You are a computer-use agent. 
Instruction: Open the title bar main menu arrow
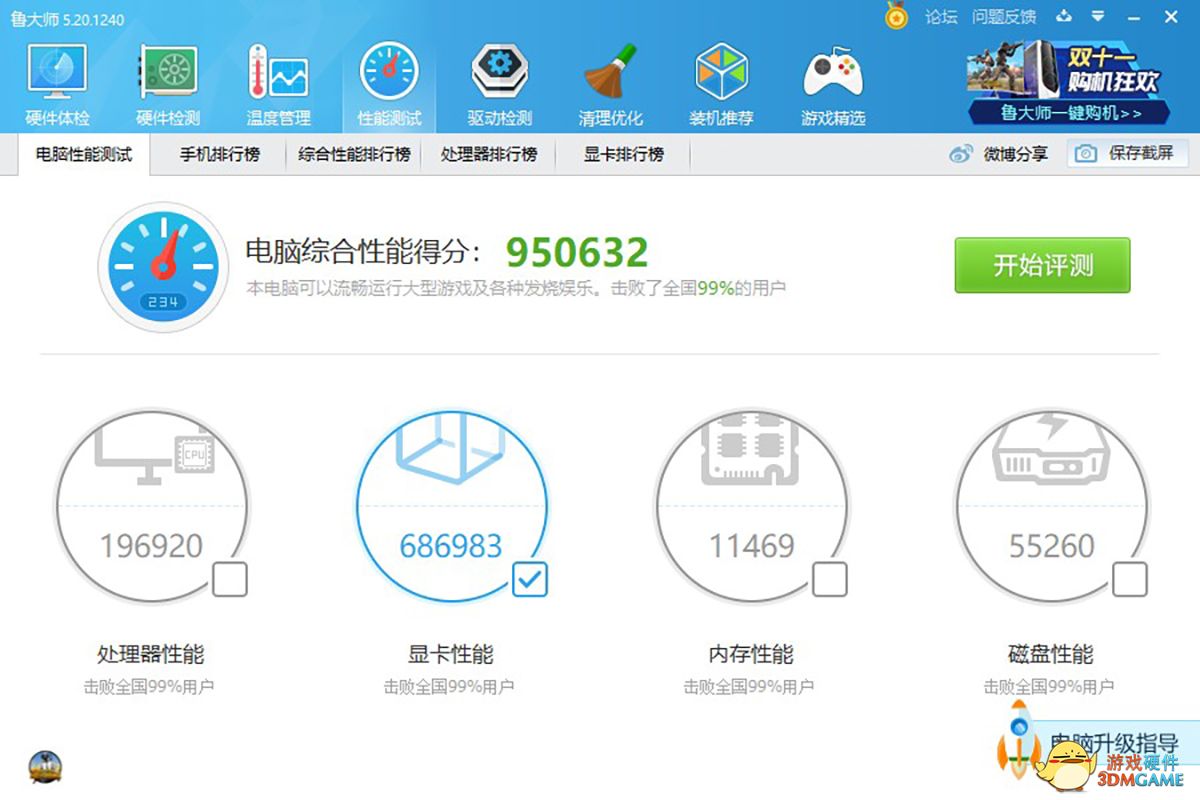point(1098,17)
